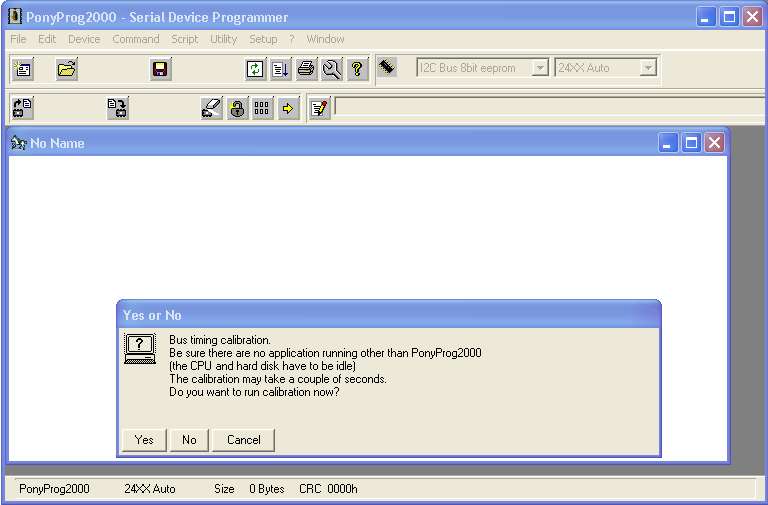The width and height of the screenshot is (768, 505).
Task: Open the Device menu
Action: (84, 39)
